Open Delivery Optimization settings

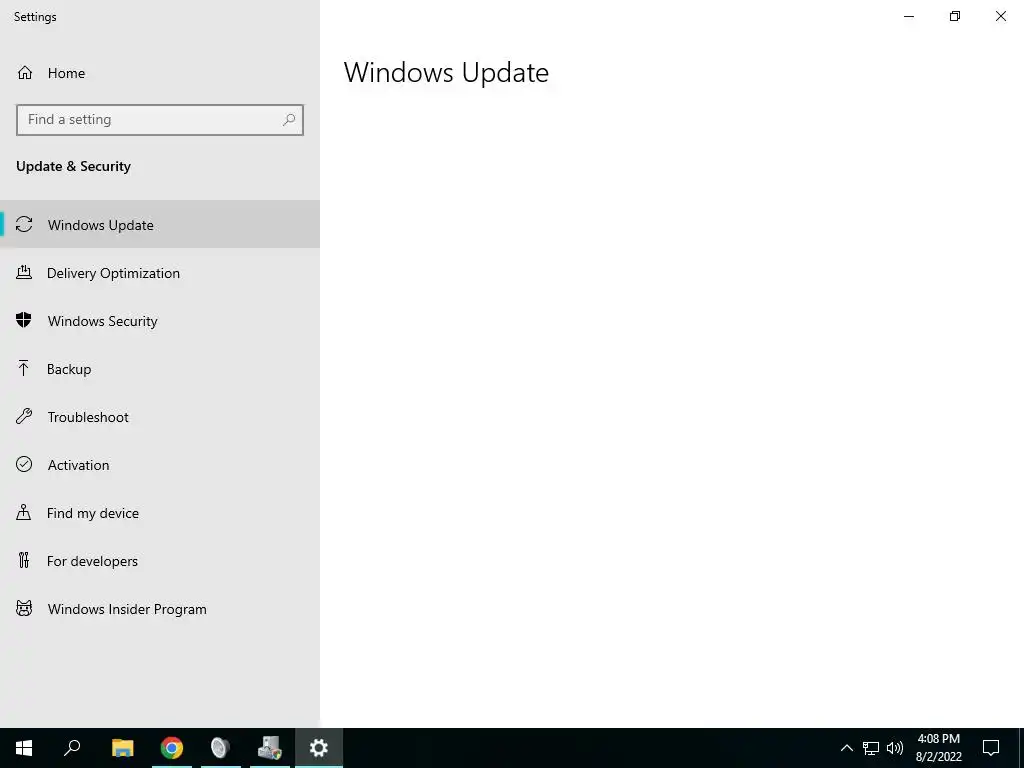160,273
